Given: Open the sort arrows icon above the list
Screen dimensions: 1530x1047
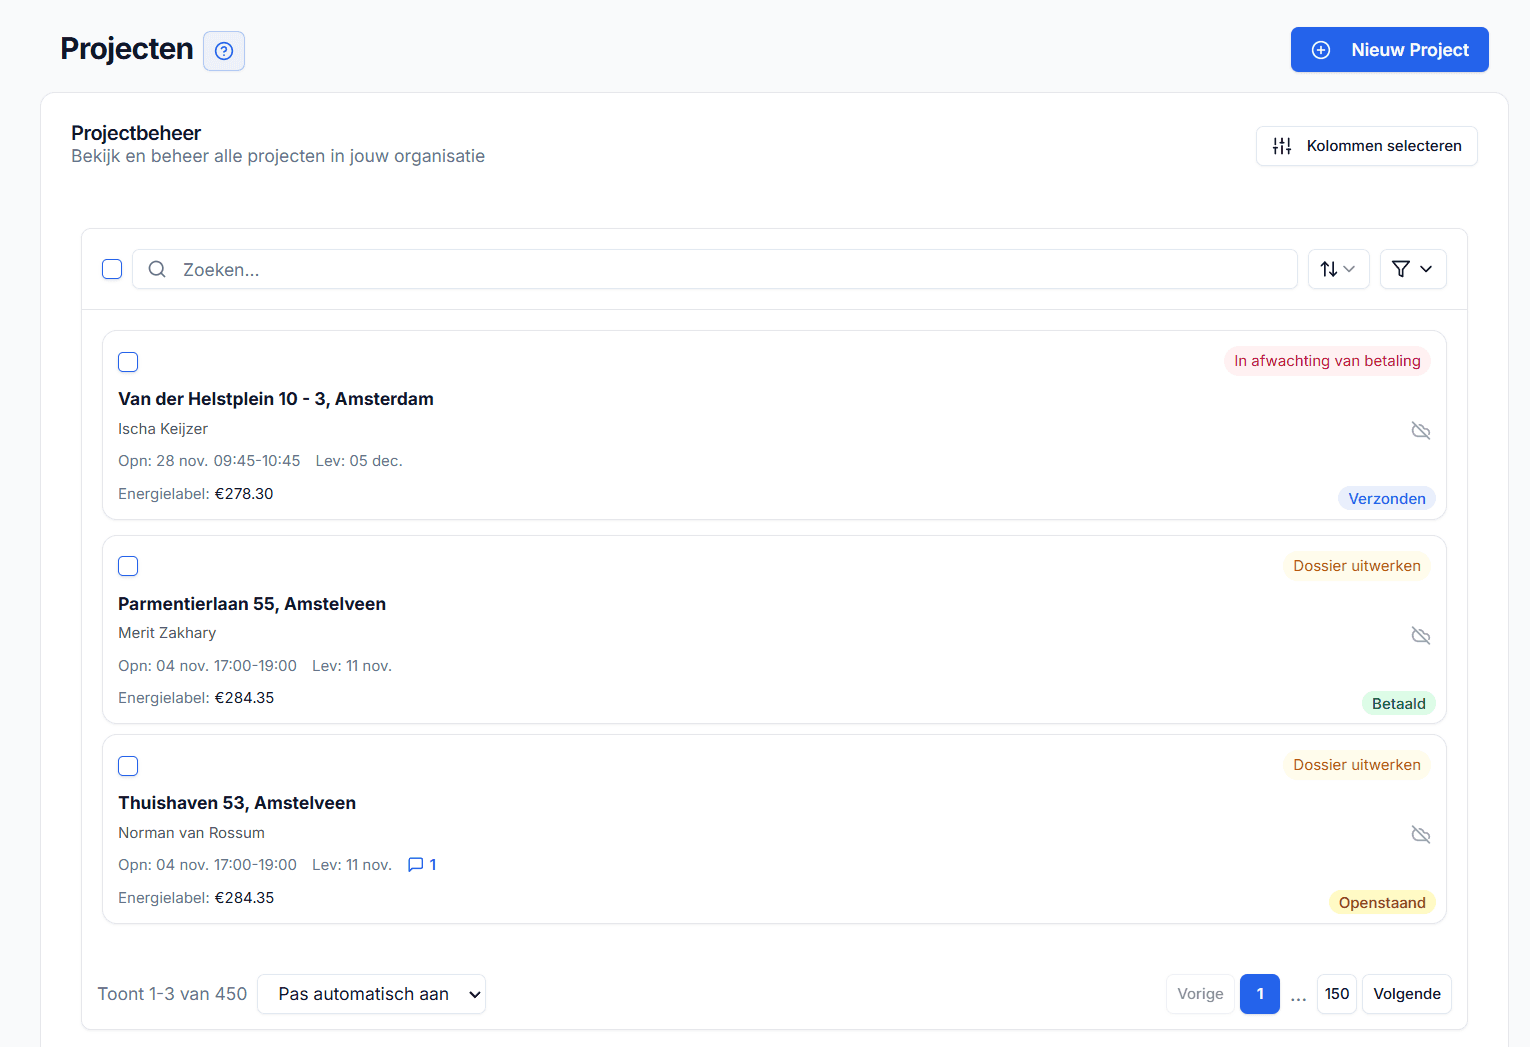Looking at the screenshot, I should [1331, 269].
